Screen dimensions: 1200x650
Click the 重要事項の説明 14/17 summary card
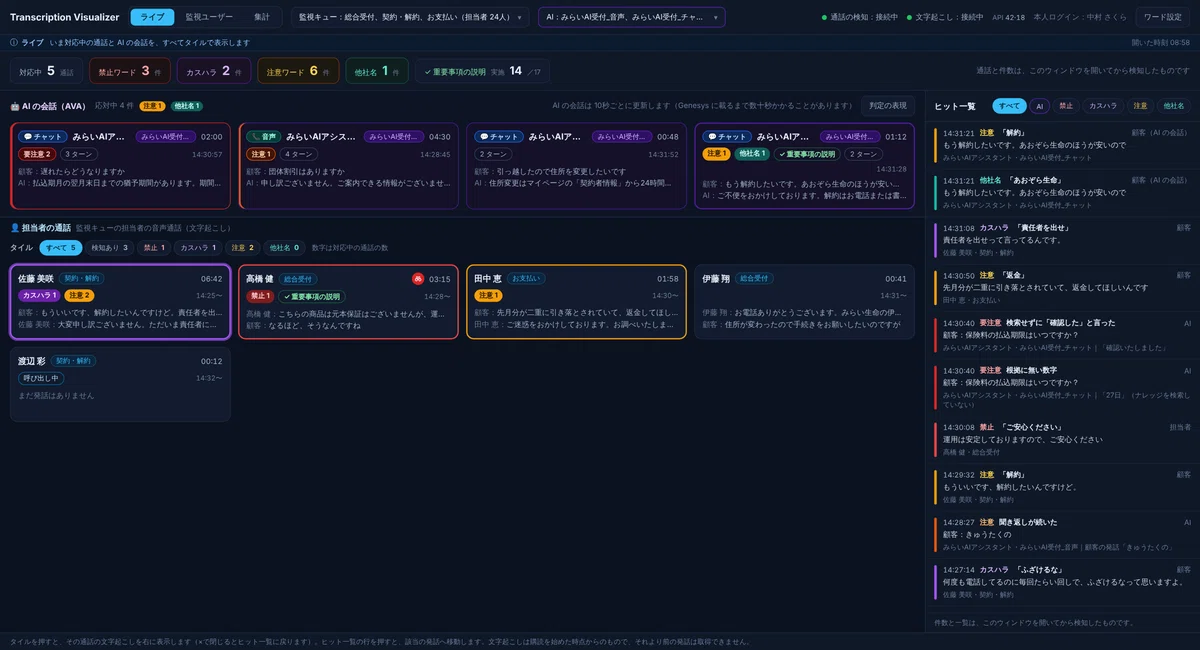482,71
